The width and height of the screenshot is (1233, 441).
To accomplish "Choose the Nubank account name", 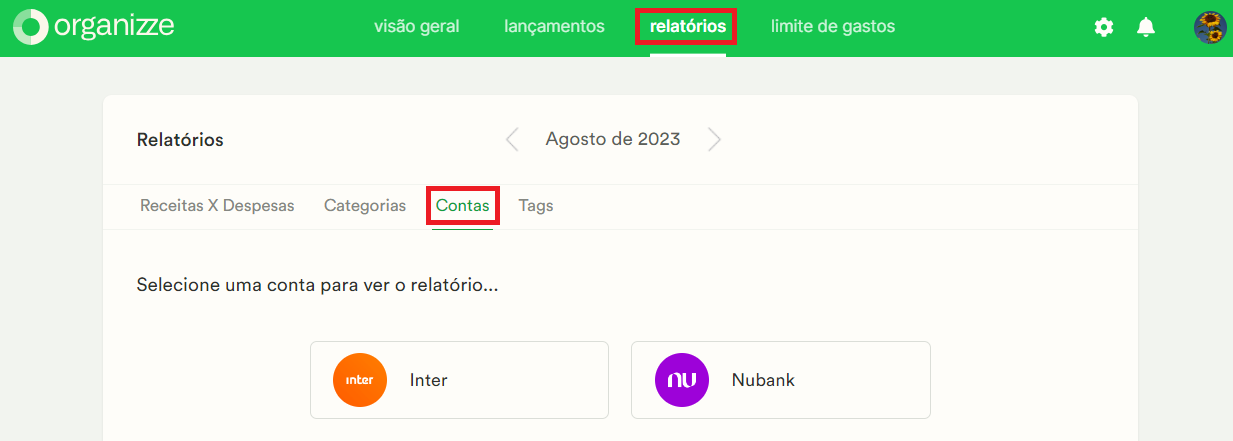I will (x=763, y=380).
